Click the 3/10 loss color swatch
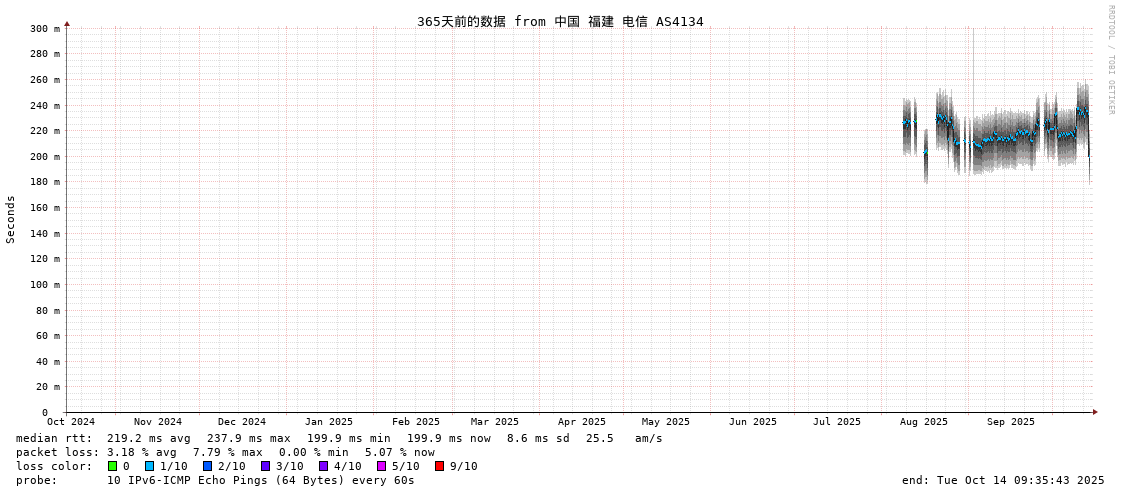Image resolution: width=1121 pixels, height=494 pixels. (x=265, y=466)
